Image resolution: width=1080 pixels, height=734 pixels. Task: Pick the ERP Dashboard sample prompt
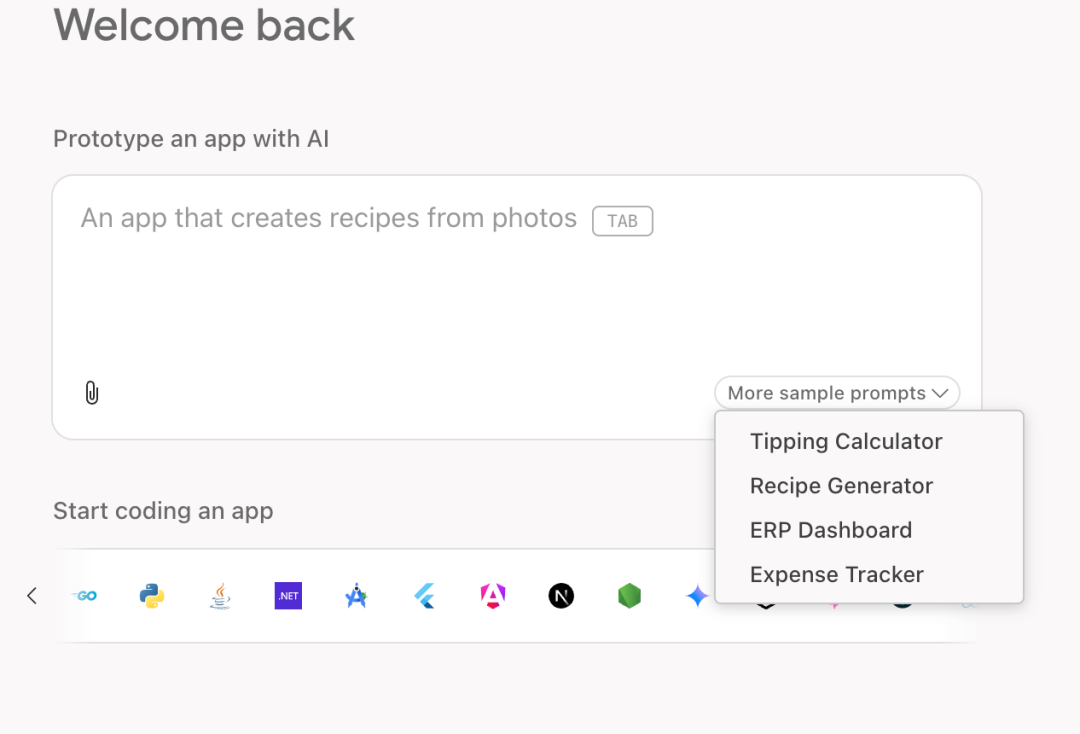831,530
